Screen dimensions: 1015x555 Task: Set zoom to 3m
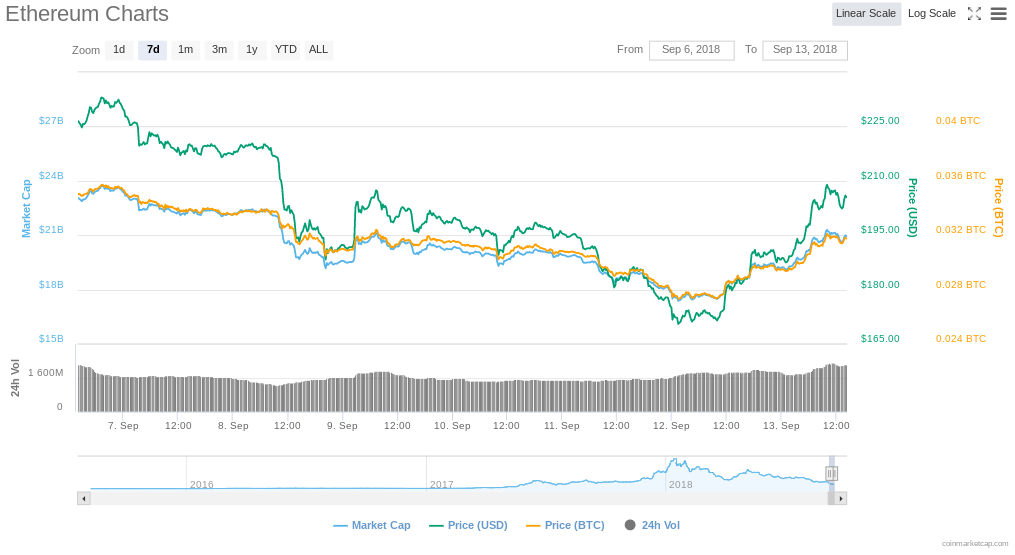219,50
